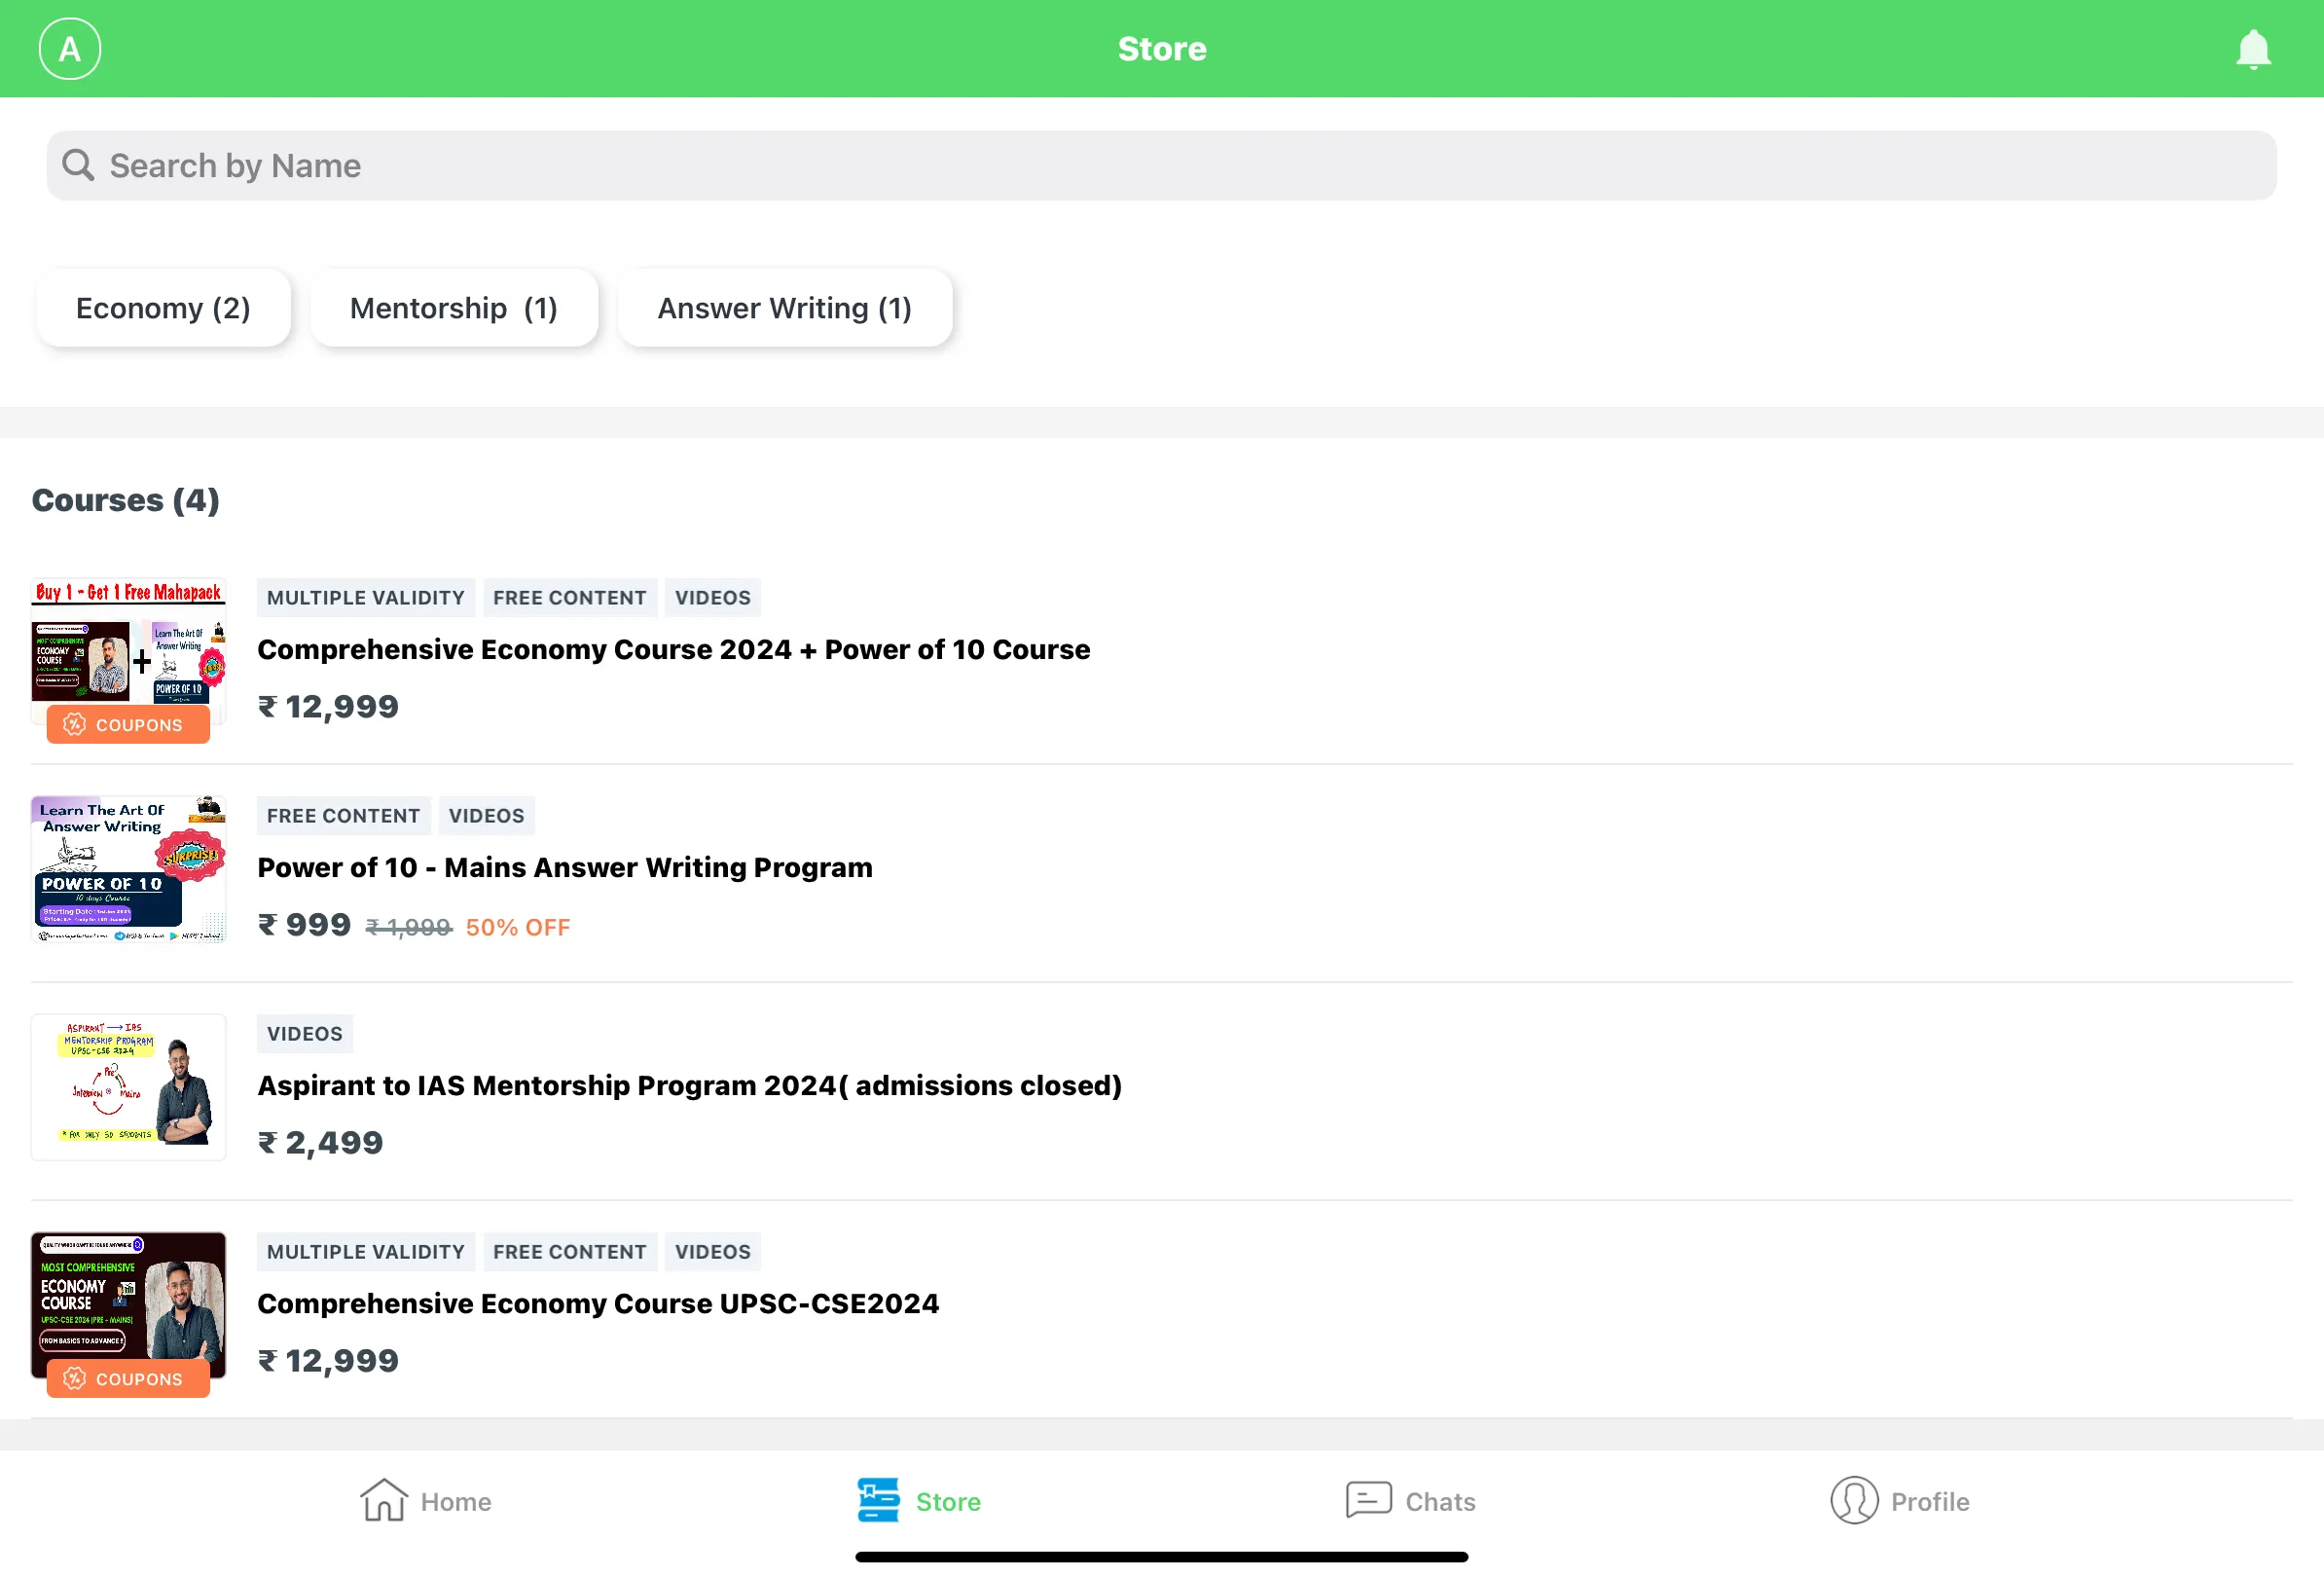Open Comprehensive Economy Course UPSC-CSE2024 thumbnail
This screenshot has height=1577, width=2324.
[x=128, y=1305]
